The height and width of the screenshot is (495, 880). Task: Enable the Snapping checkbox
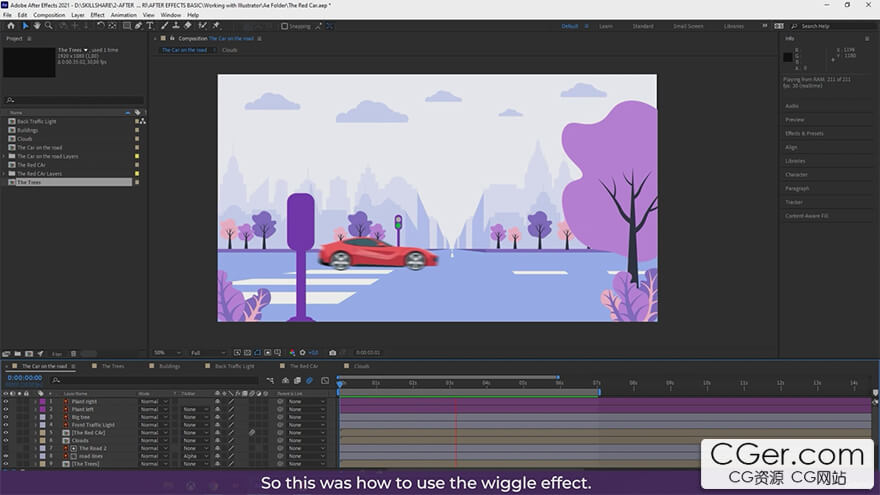click(284, 26)
